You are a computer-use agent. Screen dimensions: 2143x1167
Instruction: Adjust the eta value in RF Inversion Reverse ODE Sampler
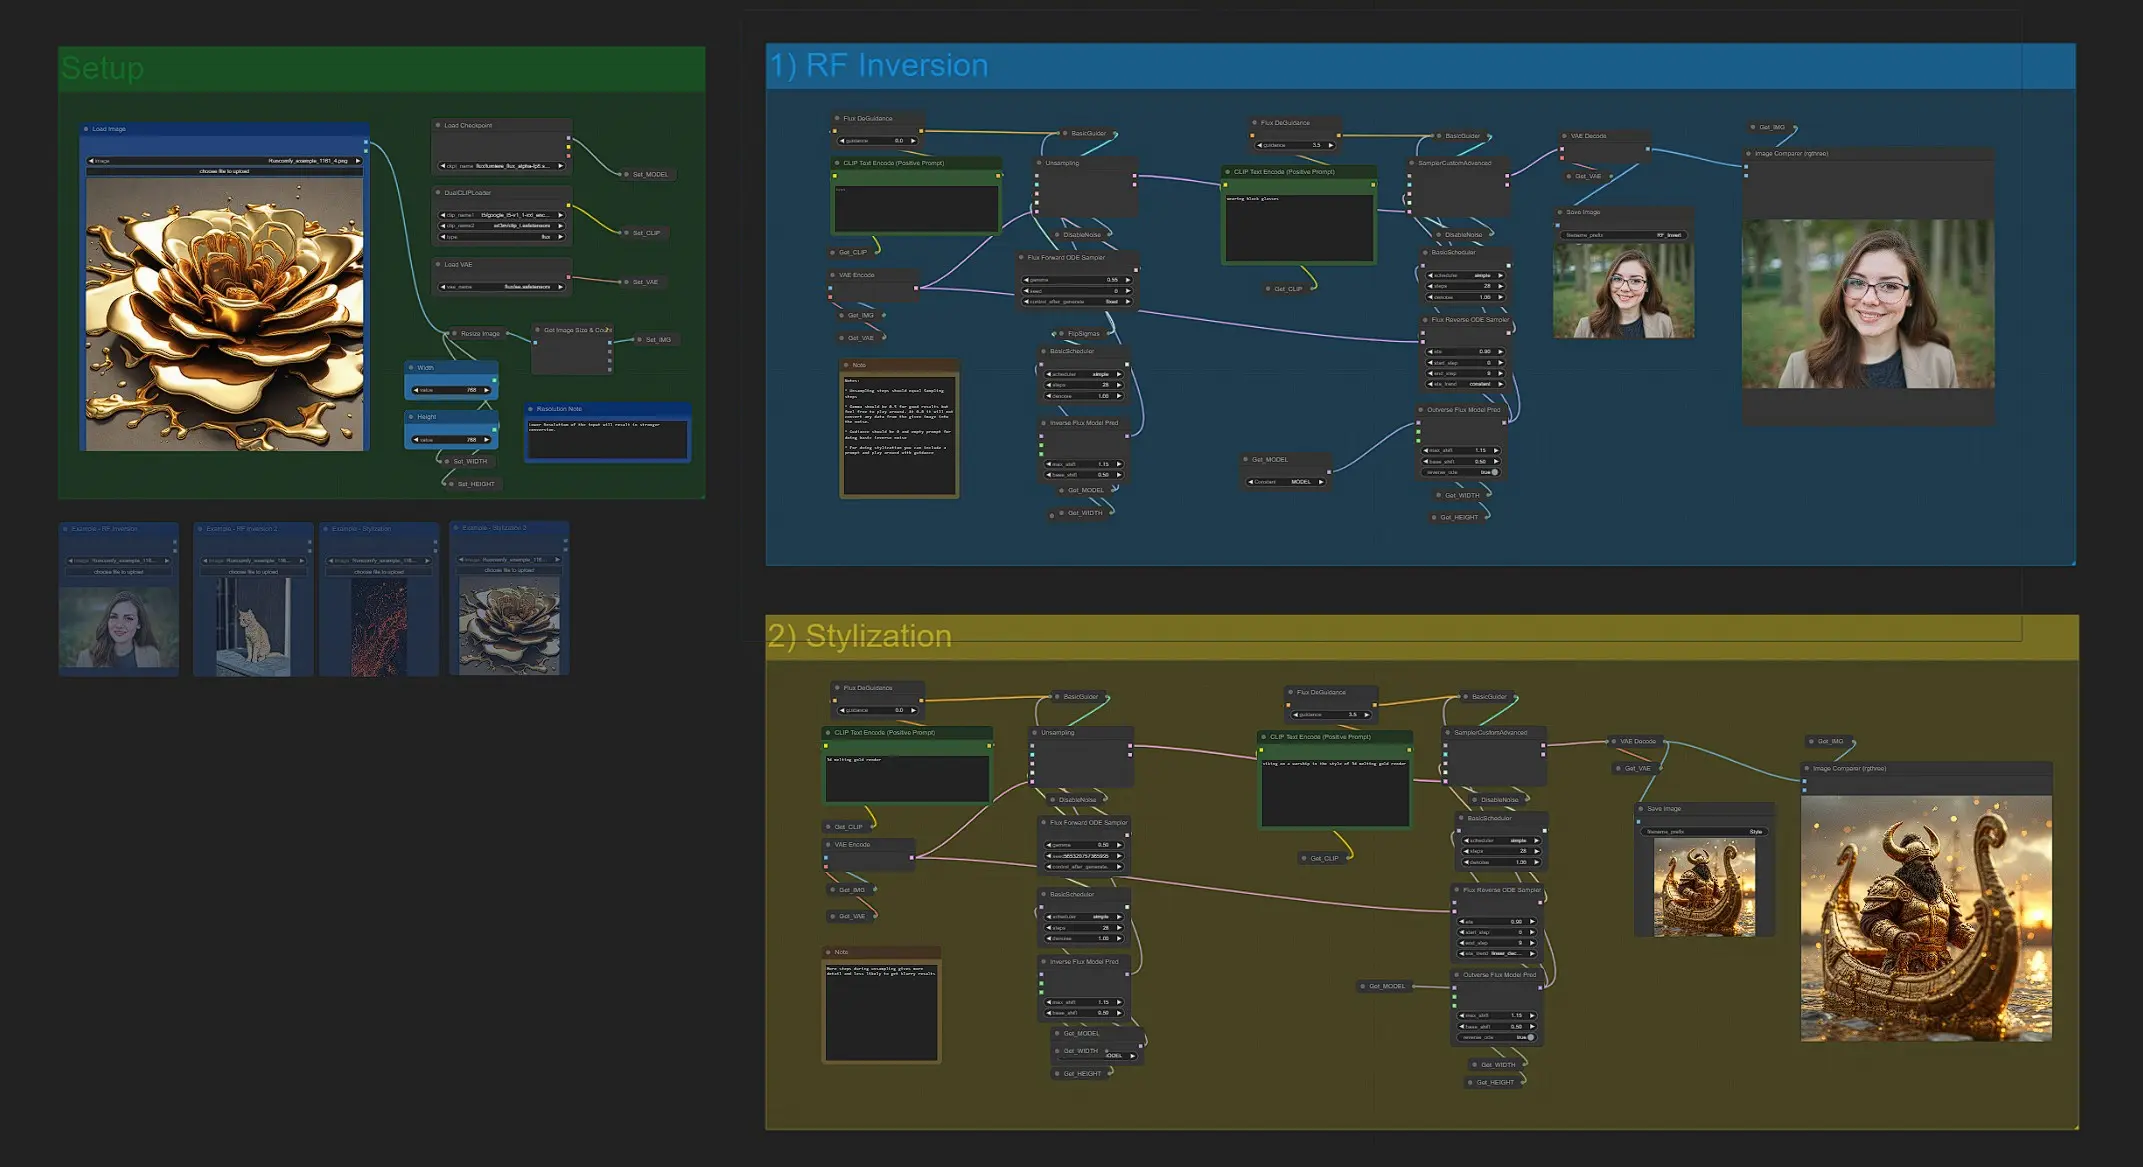coord(1465,352)
